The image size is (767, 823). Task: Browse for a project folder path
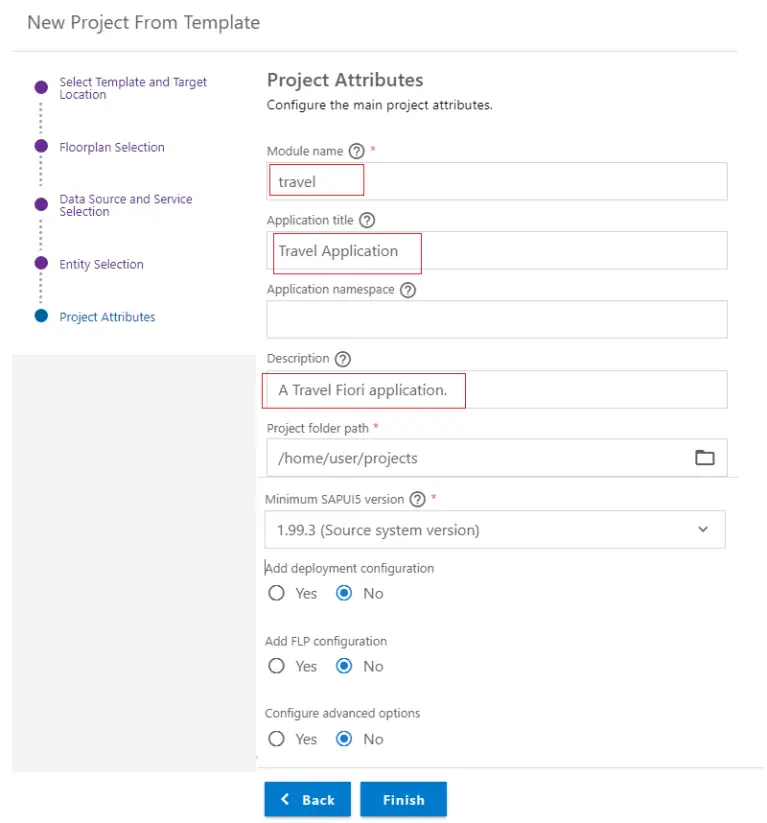pos(705,456)
